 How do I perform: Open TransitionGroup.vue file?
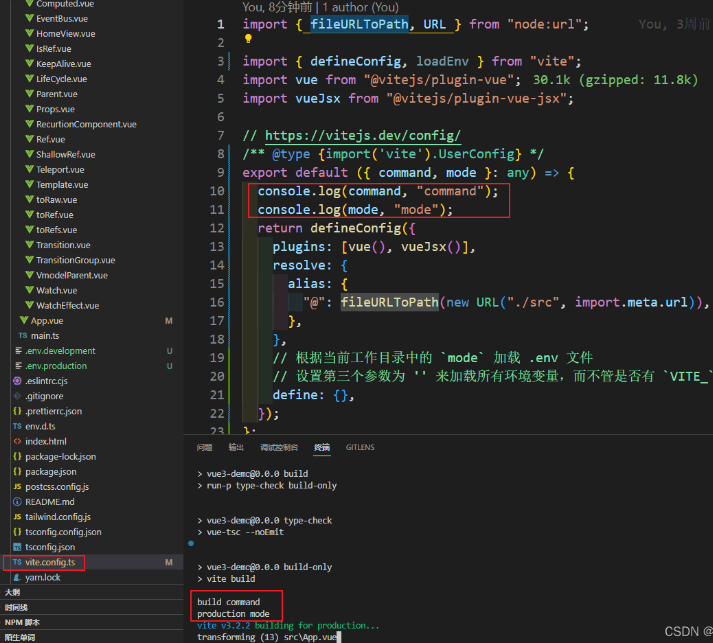pos(75,260)
